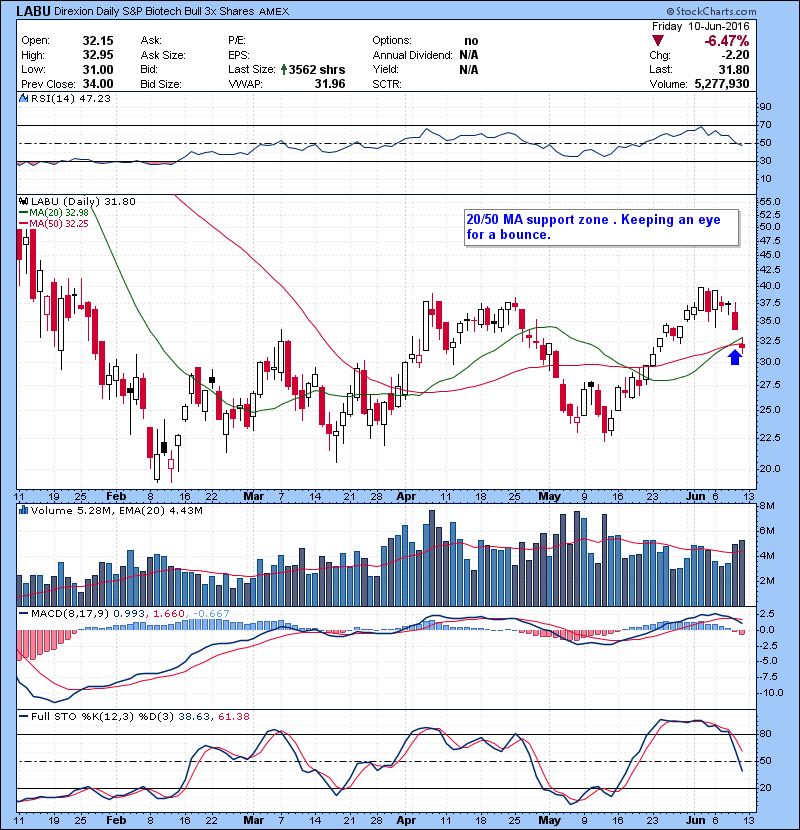Click the volume bars icon

pyautogui.click(x=24, y=510)
